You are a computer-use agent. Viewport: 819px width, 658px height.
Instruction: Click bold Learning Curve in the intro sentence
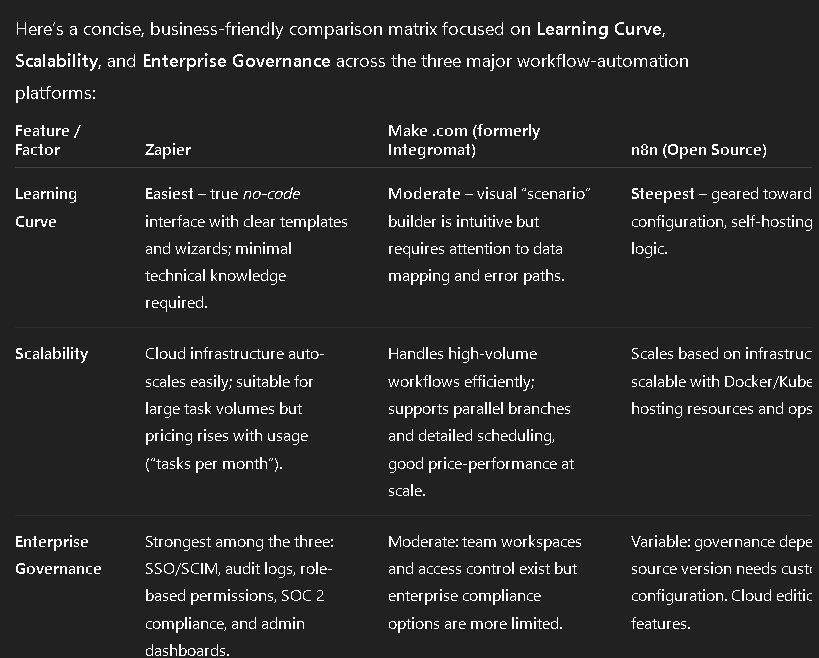coord(599,30)
